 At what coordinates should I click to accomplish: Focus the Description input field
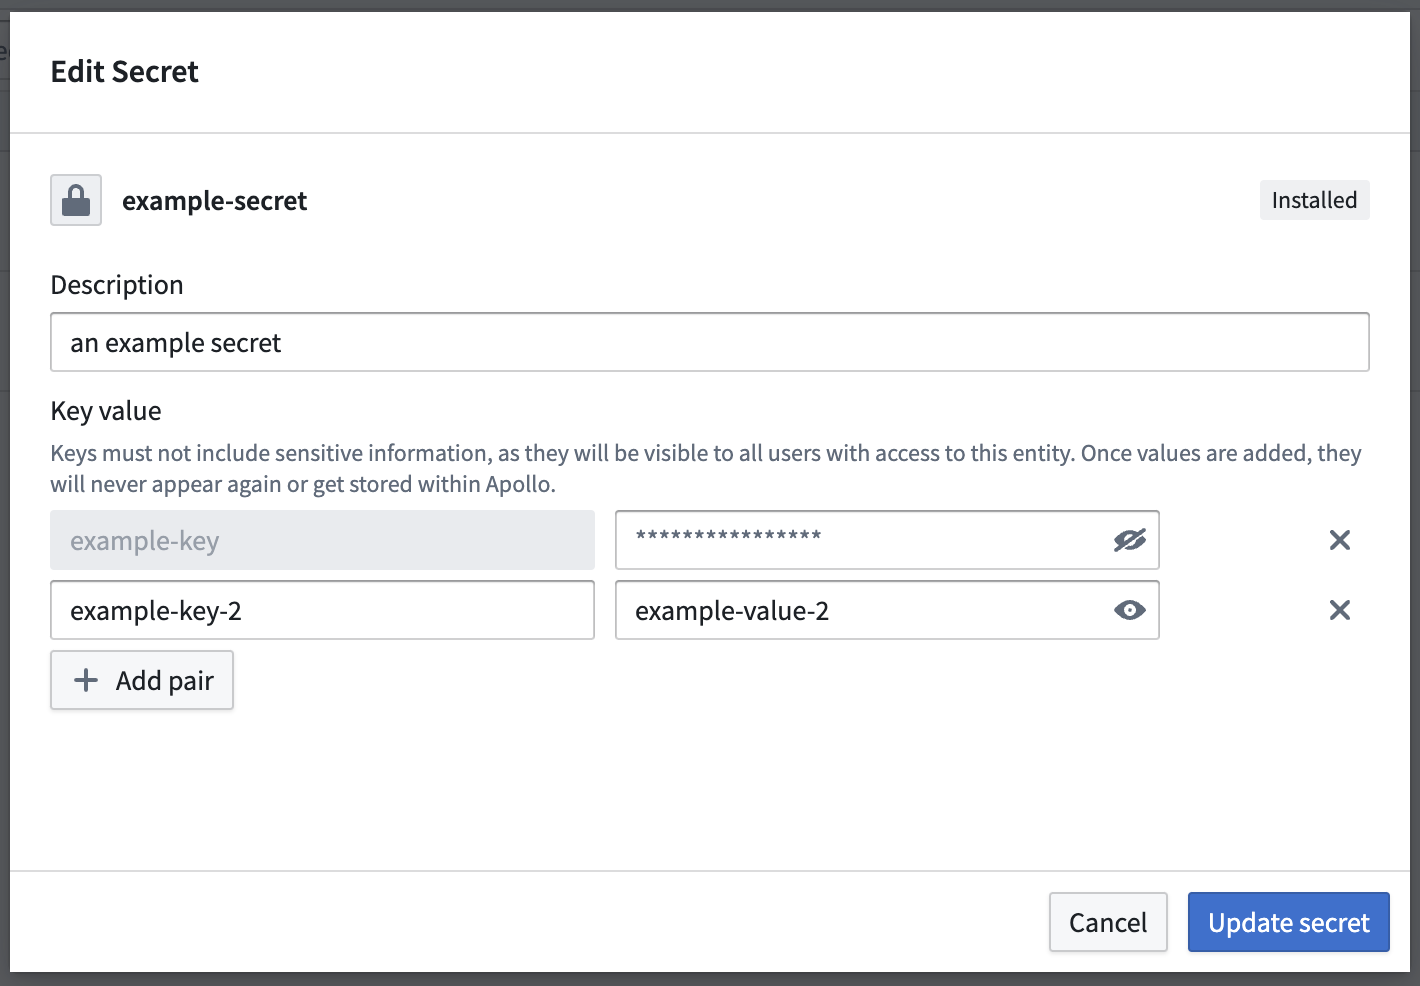pyautogui.click(x=710, y=342)
